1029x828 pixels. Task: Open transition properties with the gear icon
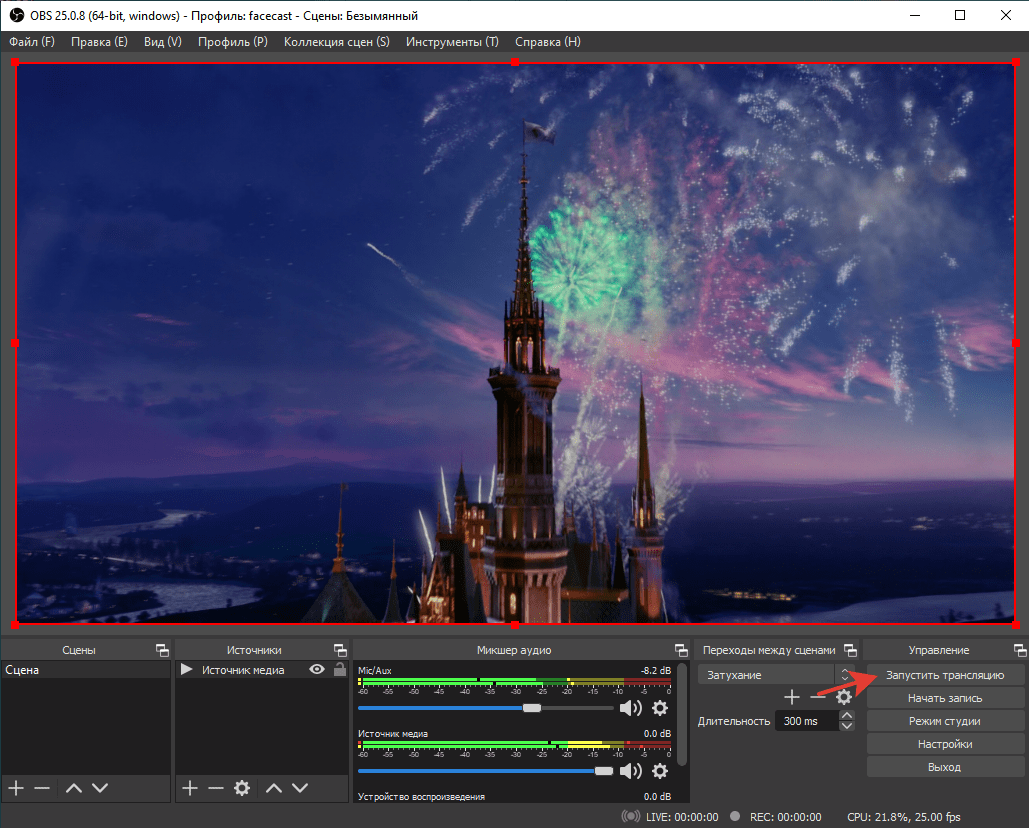(844, 697)
